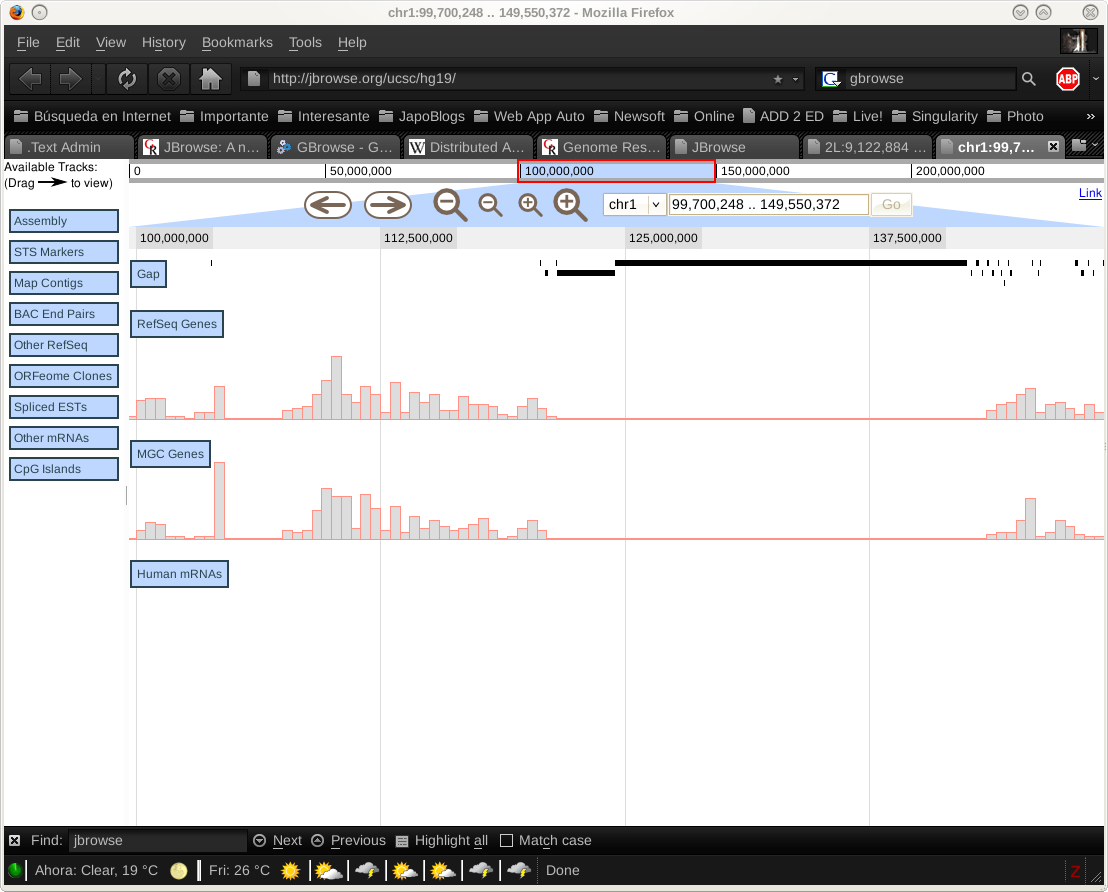1108x892 pixels.
Task: Click the genomic location coordinates field
Action: pyautogui.click(x=768, y=204)
